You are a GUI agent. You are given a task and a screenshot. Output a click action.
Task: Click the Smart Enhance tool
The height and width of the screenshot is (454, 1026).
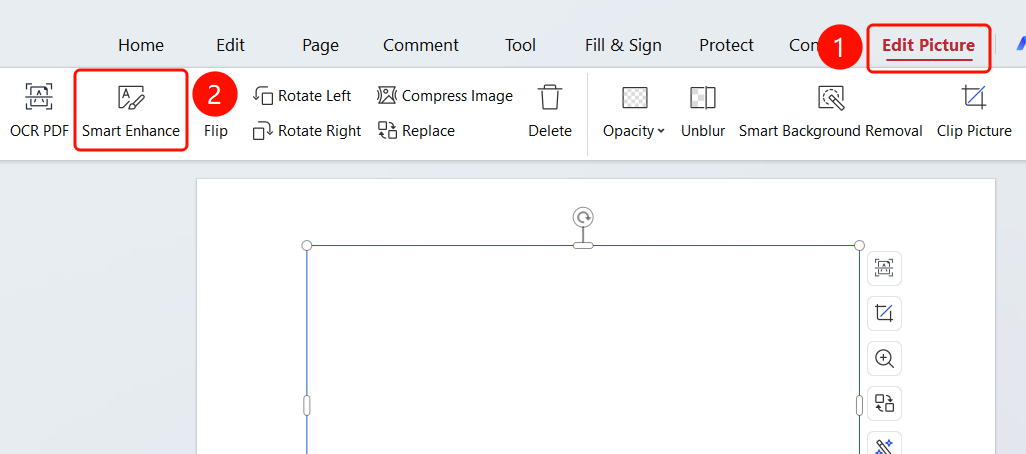click(131, 111)
